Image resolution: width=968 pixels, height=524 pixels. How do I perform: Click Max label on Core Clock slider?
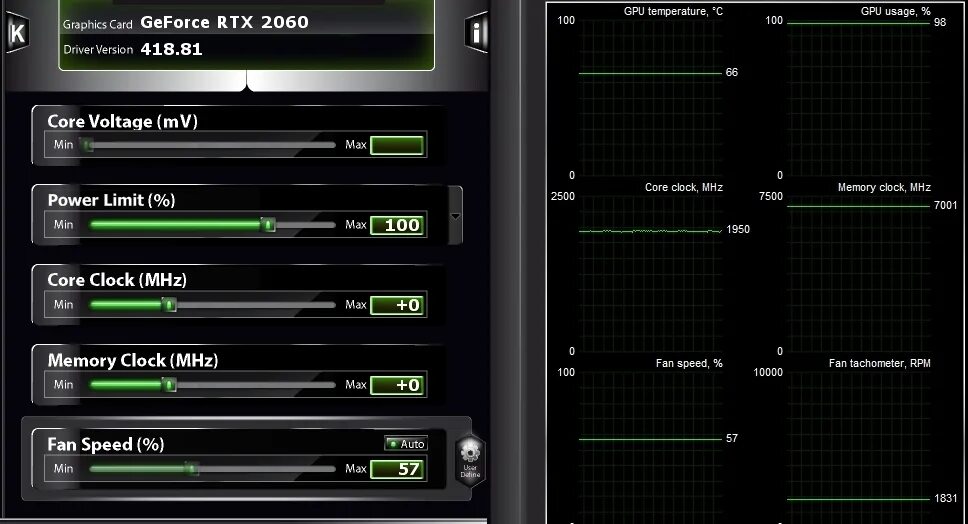(x=356, y=305)
